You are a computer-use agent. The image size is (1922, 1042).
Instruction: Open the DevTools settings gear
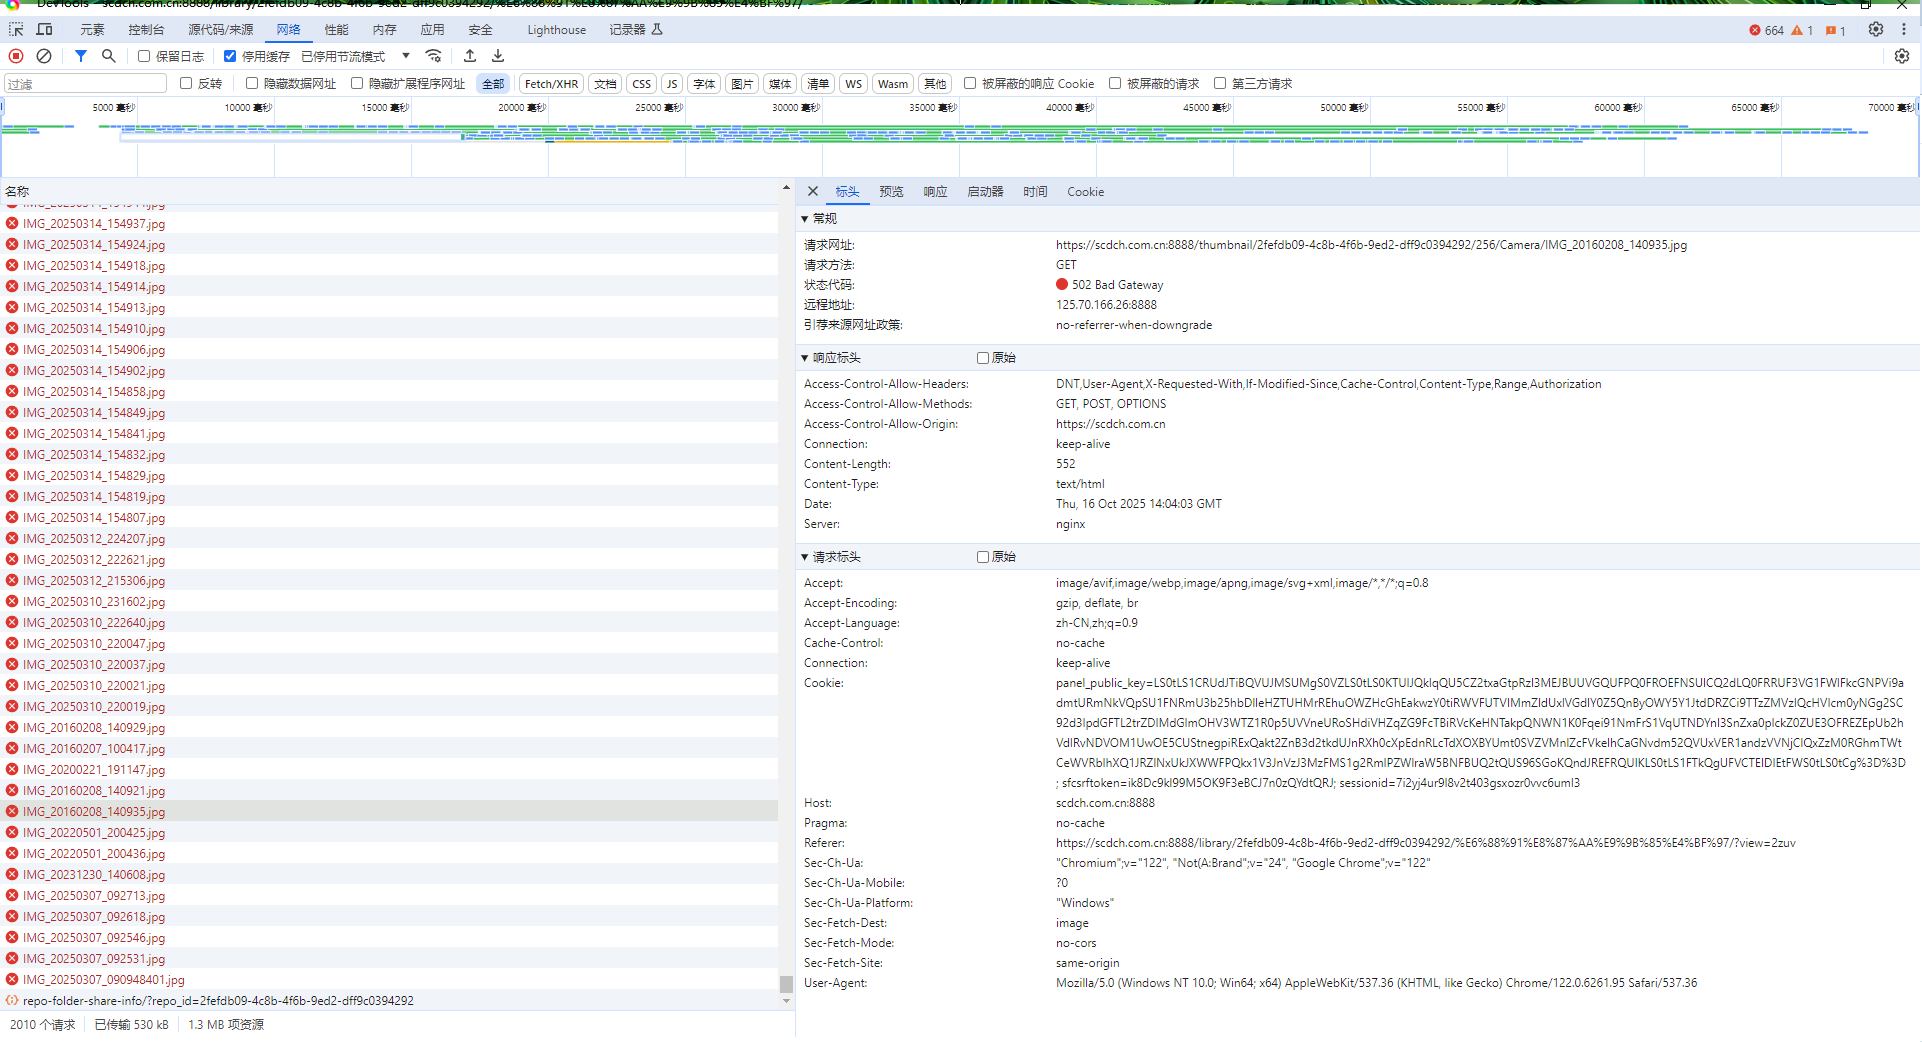click(1875, 30)
